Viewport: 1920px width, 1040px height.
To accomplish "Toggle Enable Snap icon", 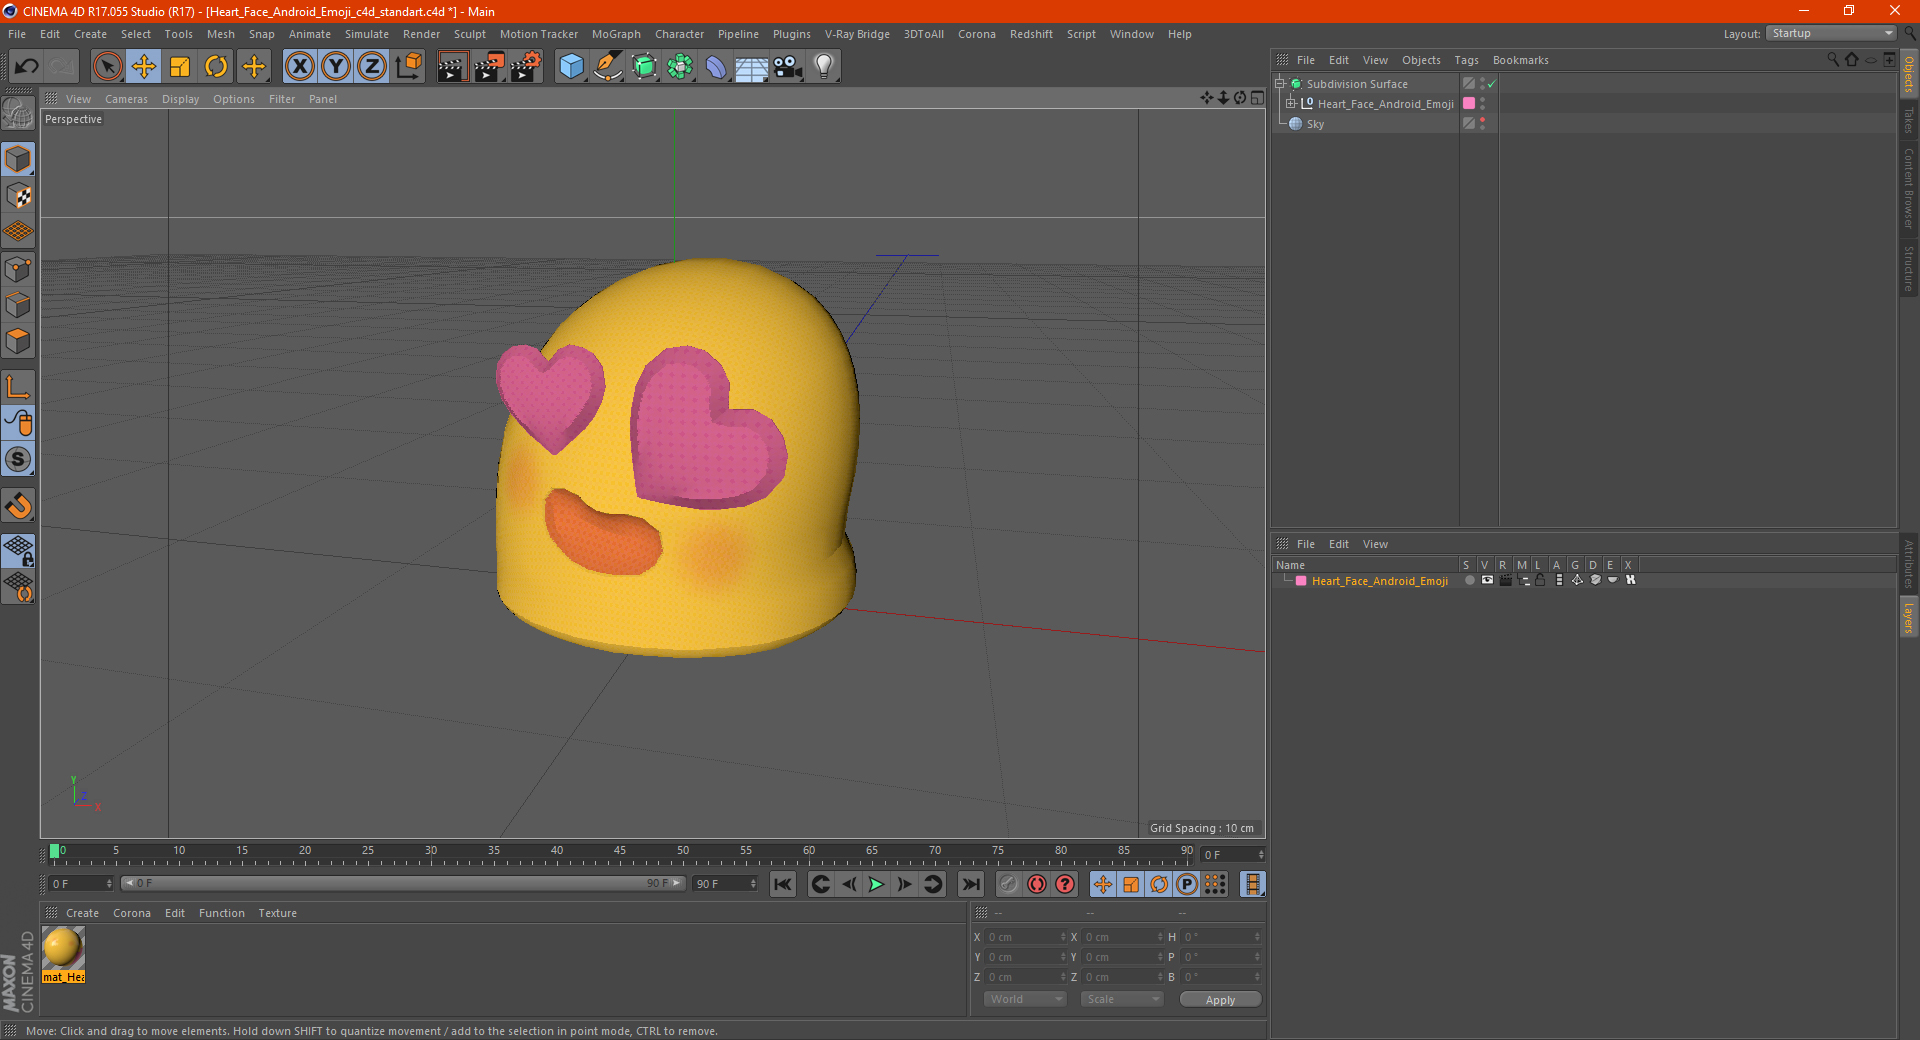I will [x=18, y=506].
